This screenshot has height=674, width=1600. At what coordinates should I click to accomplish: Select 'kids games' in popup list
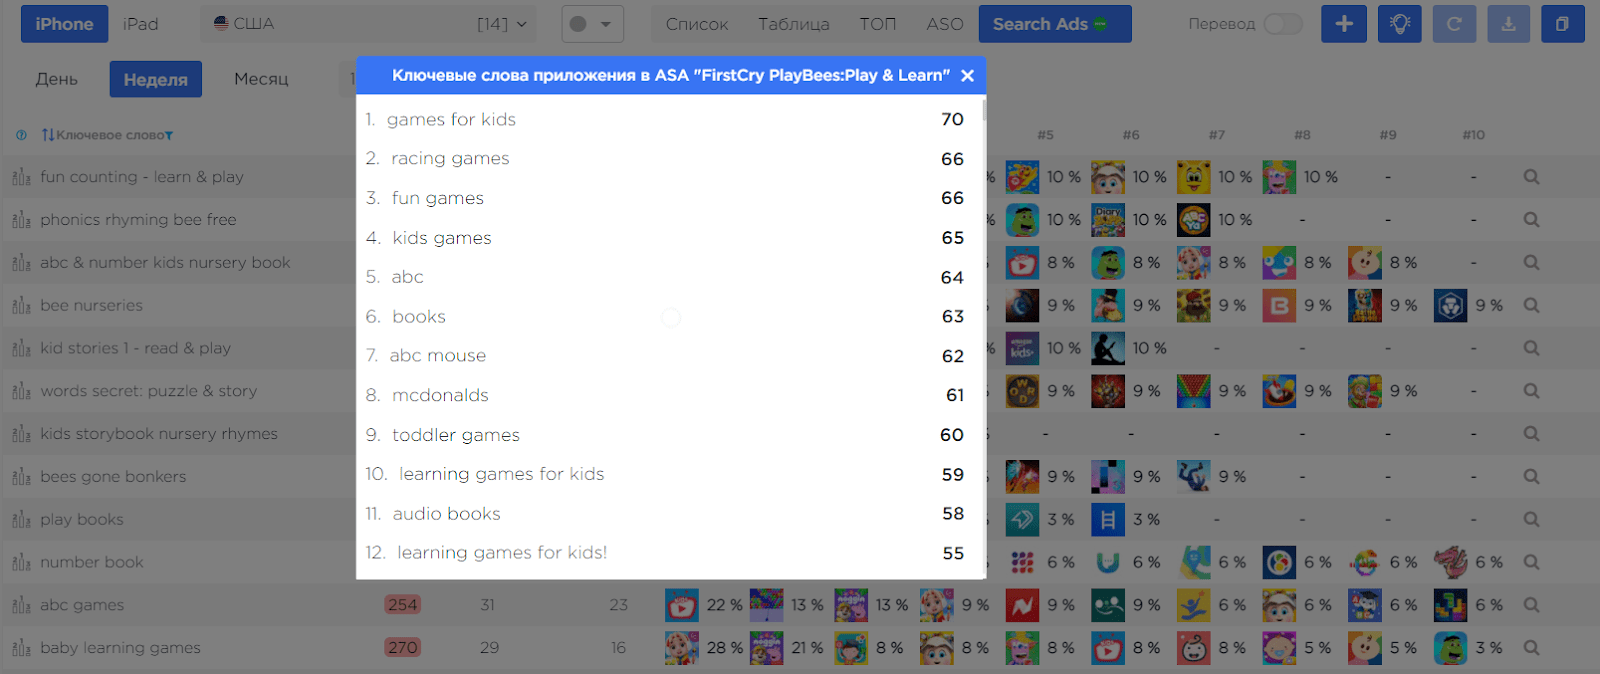click(442, 238)
